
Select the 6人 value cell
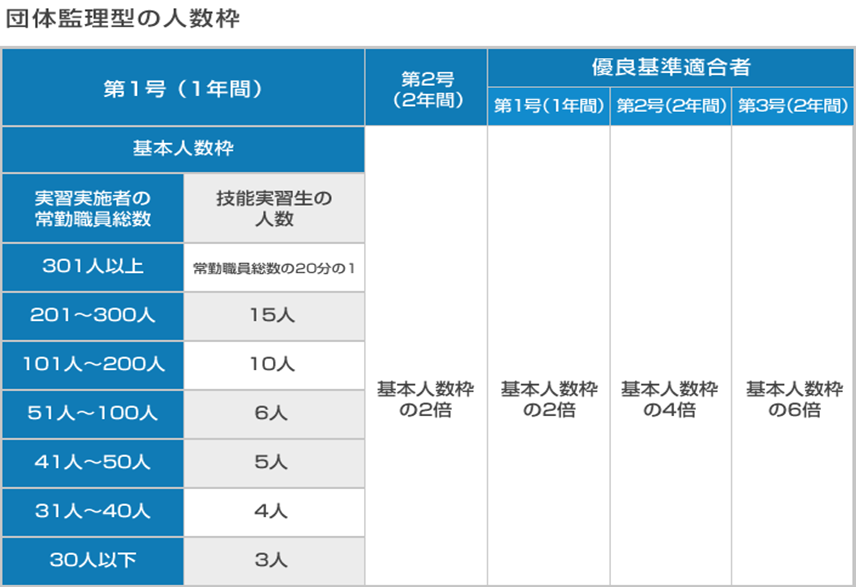click(x=274, y=413)
